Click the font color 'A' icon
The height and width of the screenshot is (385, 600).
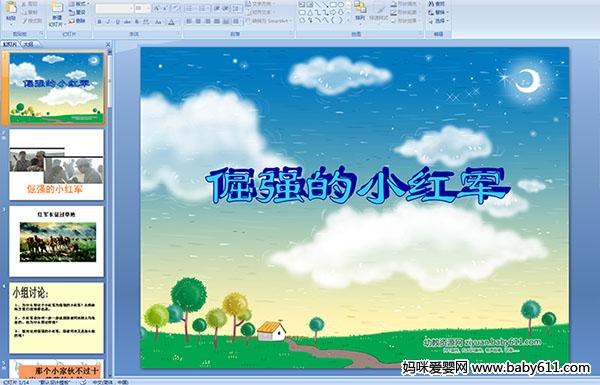171,22
